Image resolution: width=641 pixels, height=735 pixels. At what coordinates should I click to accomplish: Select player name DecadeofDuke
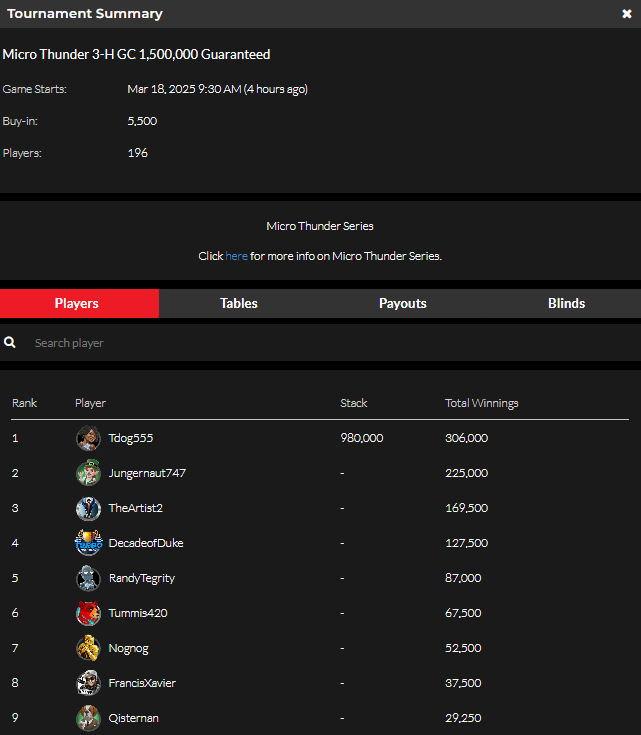coord(146,543)
